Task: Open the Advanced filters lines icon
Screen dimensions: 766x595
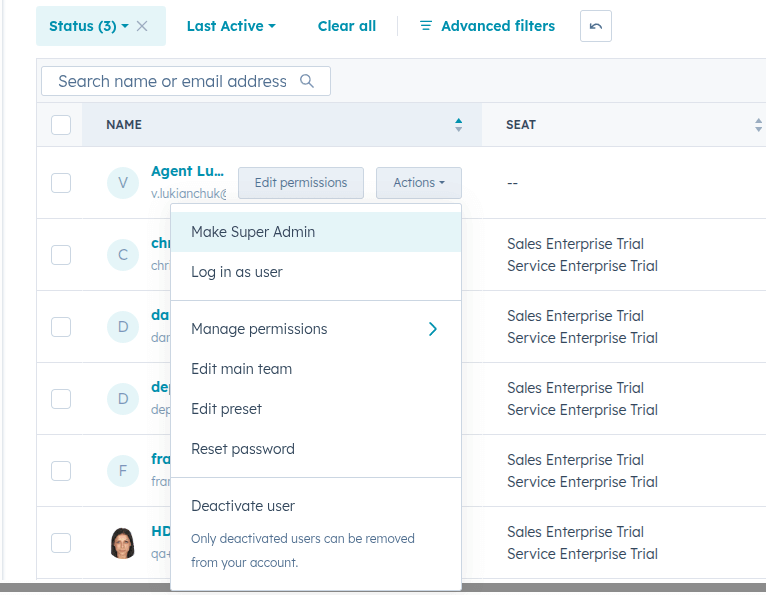Action: (x=426, y=26)
